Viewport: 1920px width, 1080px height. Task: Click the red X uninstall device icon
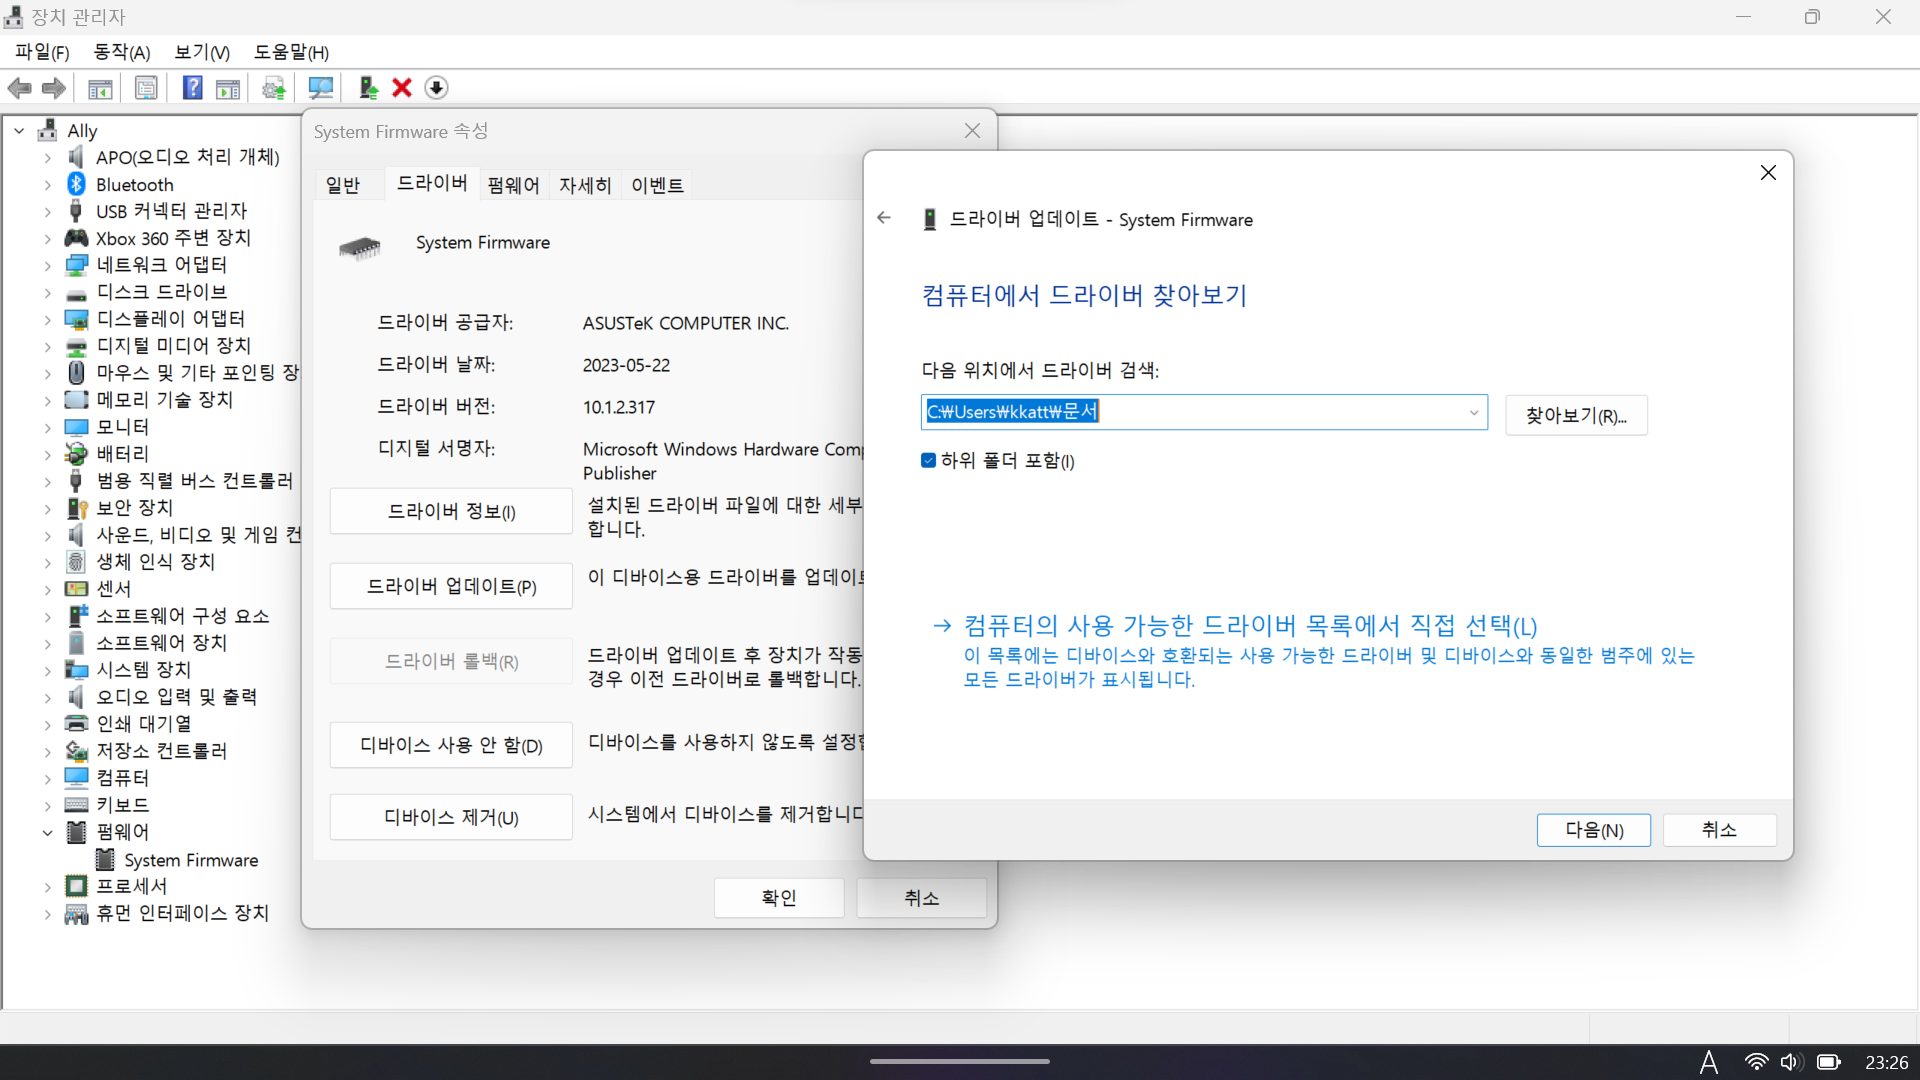tap(402, 88)
